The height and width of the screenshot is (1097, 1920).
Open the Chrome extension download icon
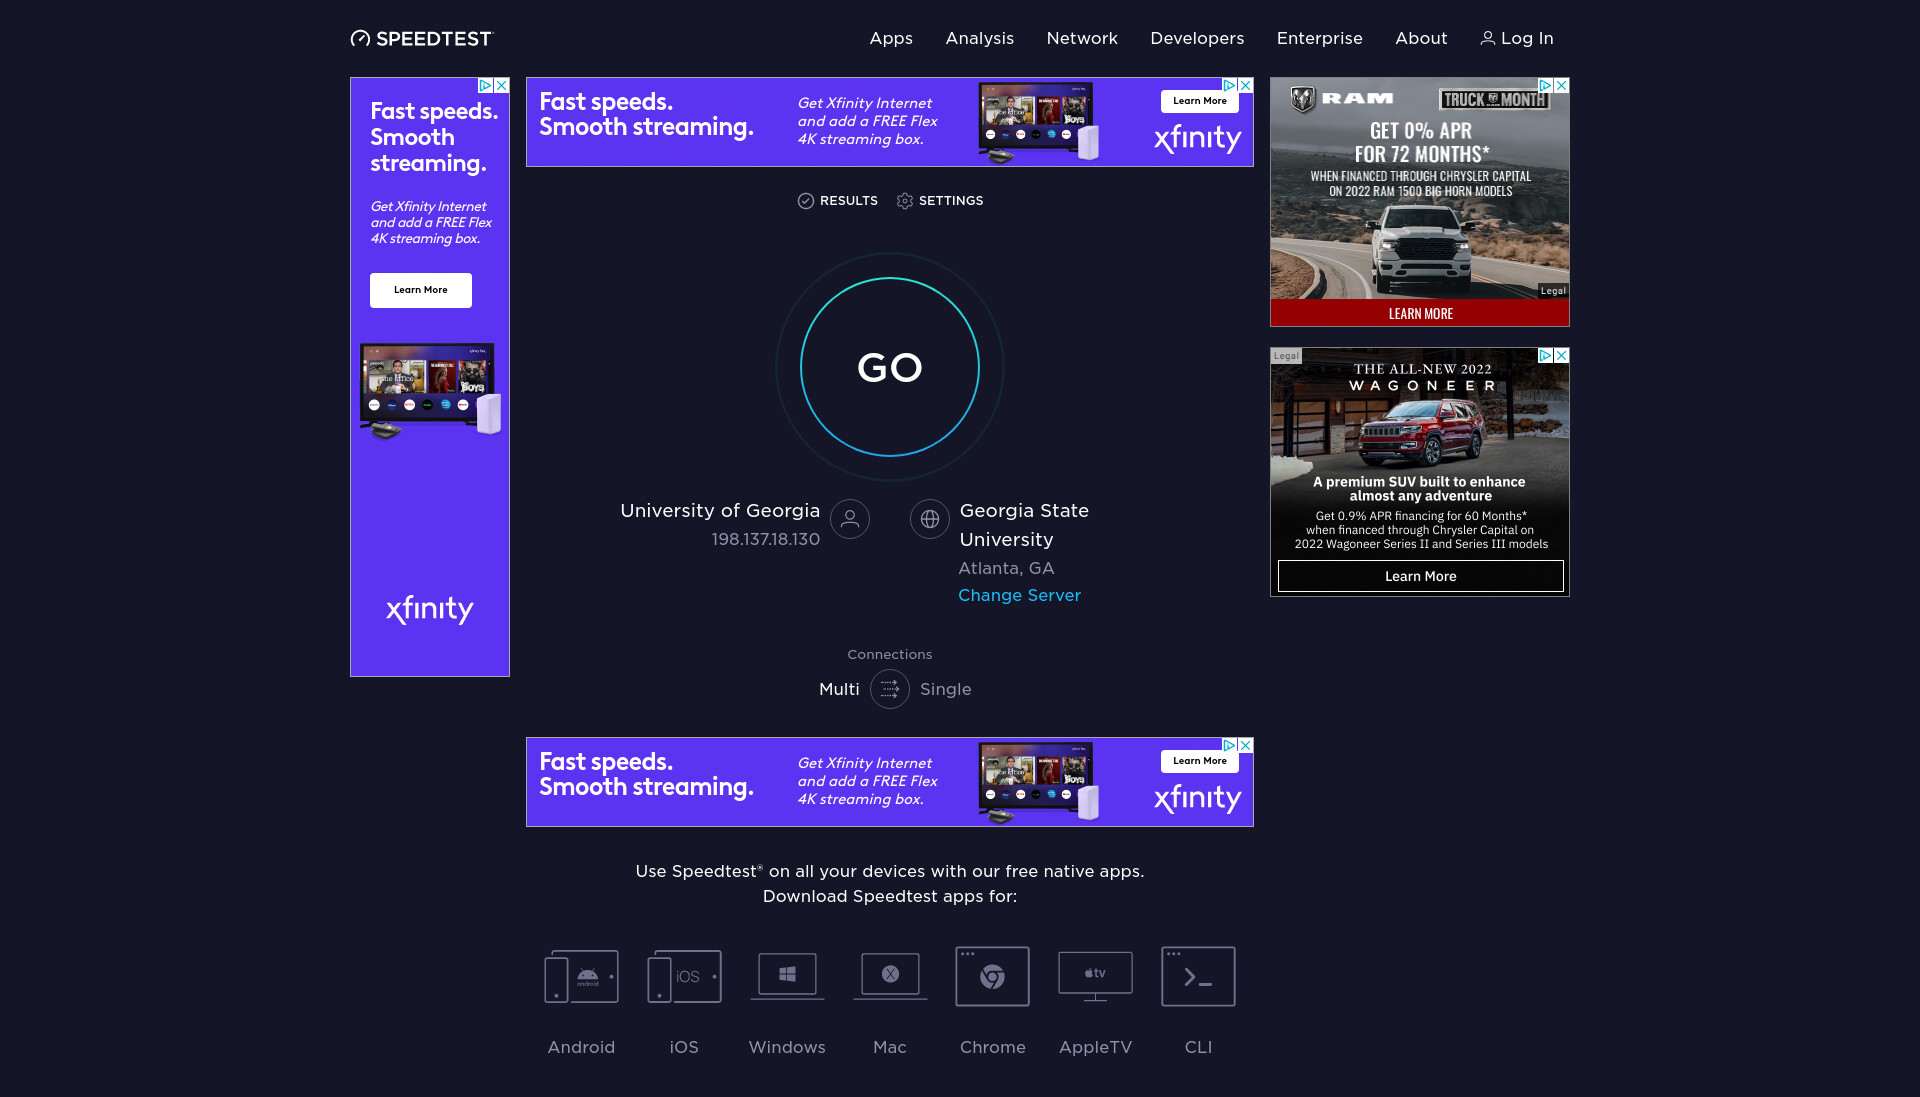(x=993, y=976)
